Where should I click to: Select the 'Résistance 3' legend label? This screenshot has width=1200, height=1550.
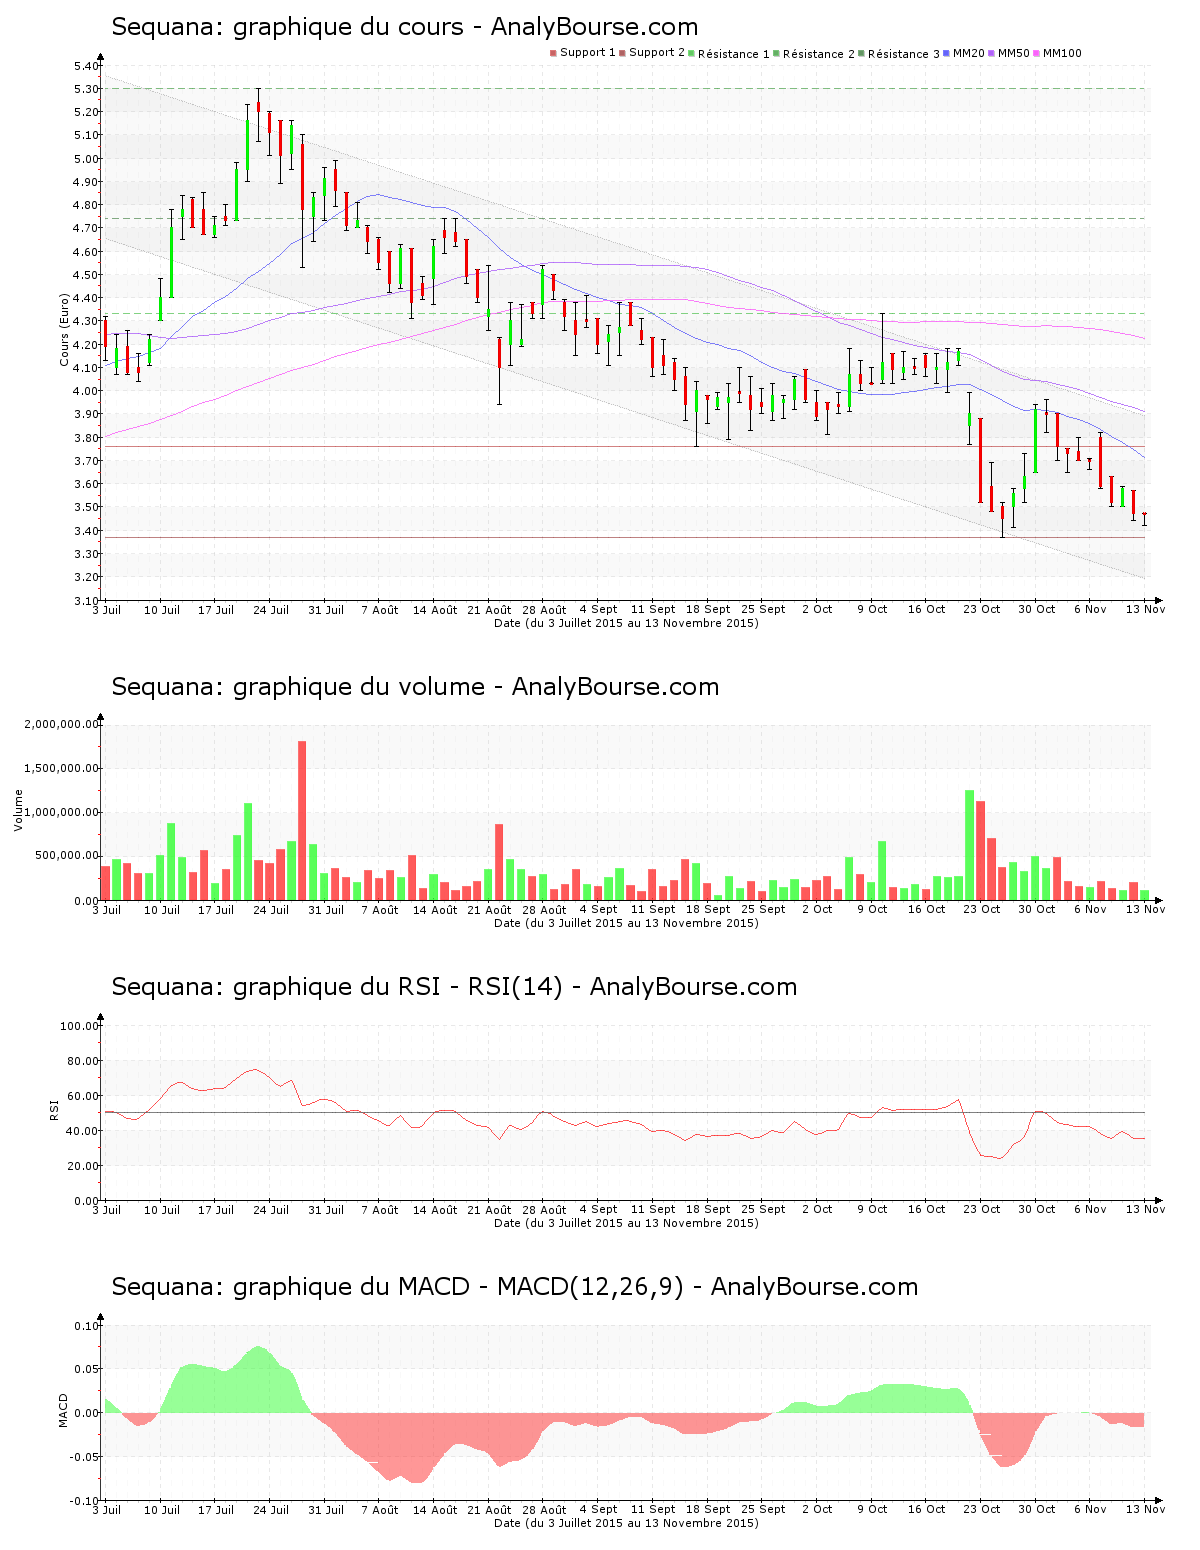click(x=904, y=53)
